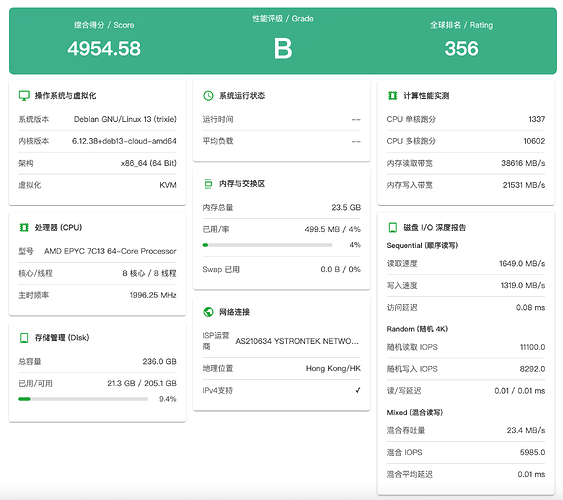Click the CPU single-core score 1337
Image resolution: width=563 pixels, height=500 pixels.
(x=537, y=119)
